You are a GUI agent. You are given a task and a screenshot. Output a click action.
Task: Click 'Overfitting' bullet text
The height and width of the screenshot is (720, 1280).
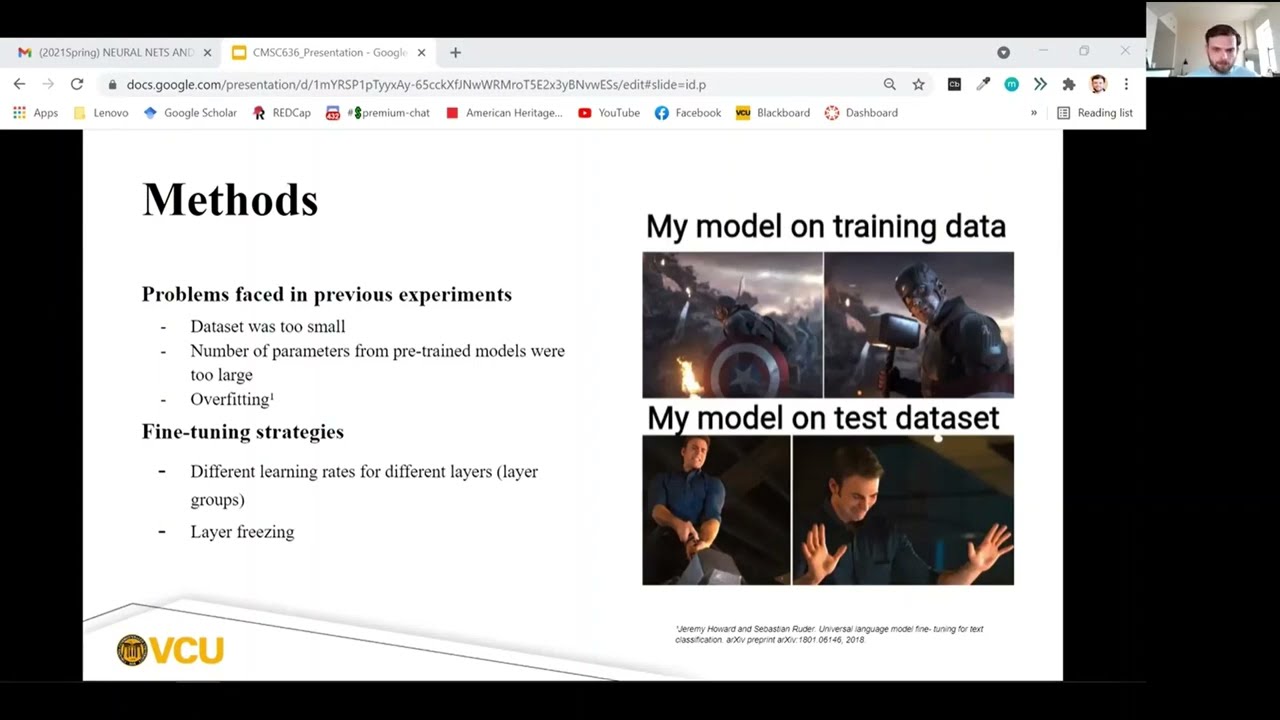(232, 399)
